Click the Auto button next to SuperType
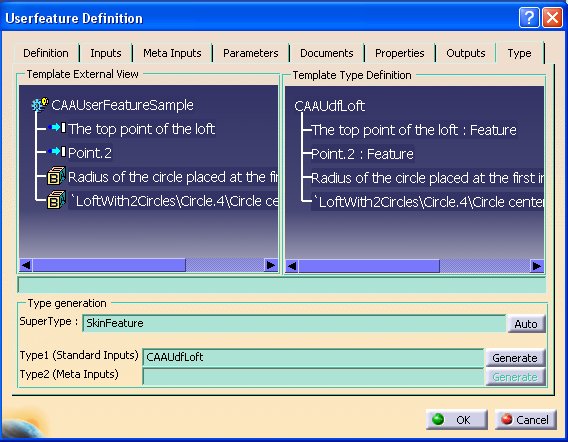 click(x=526, y=324)
